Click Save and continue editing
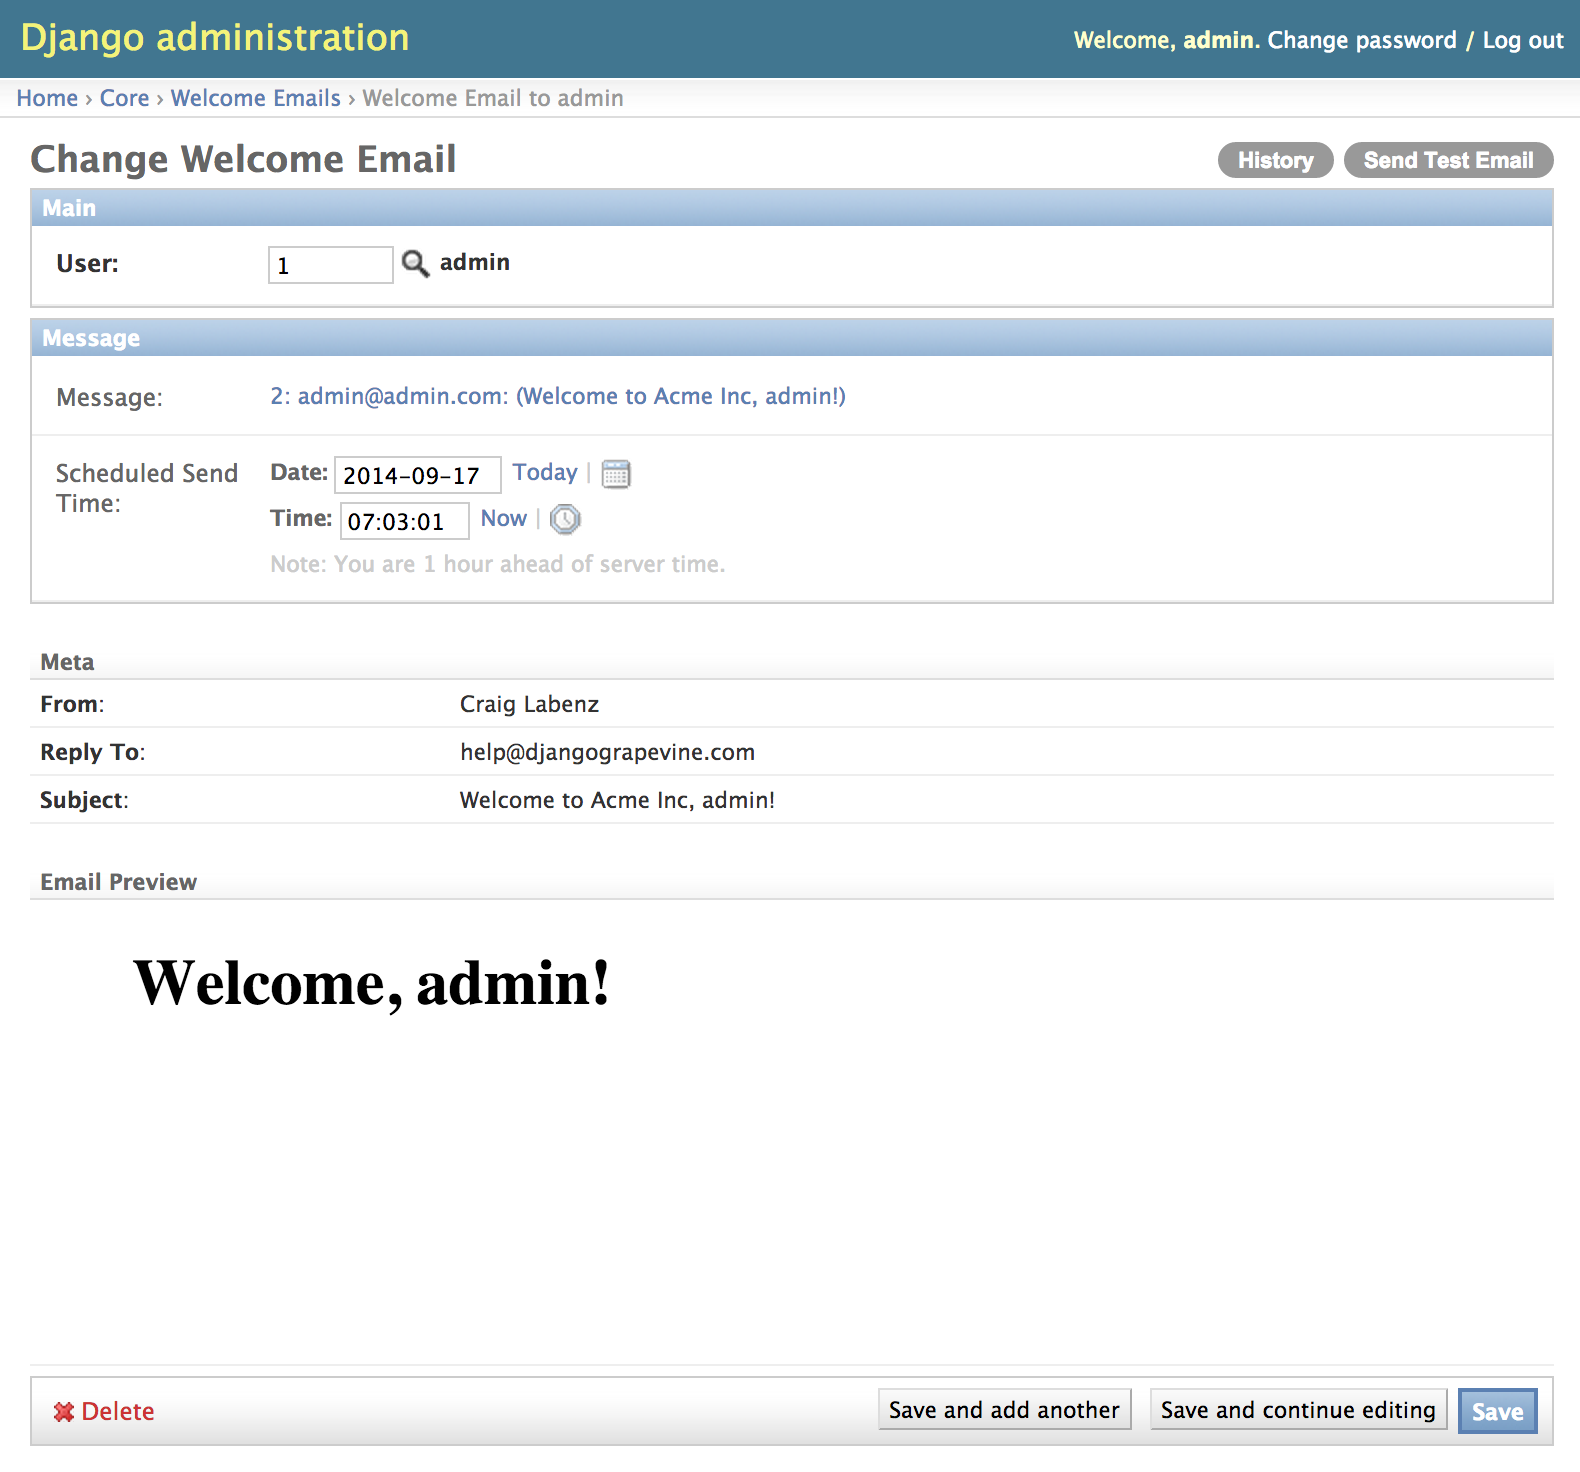The width and height of the screenshot is (1580, 1472). [x=1298, y=1409]
